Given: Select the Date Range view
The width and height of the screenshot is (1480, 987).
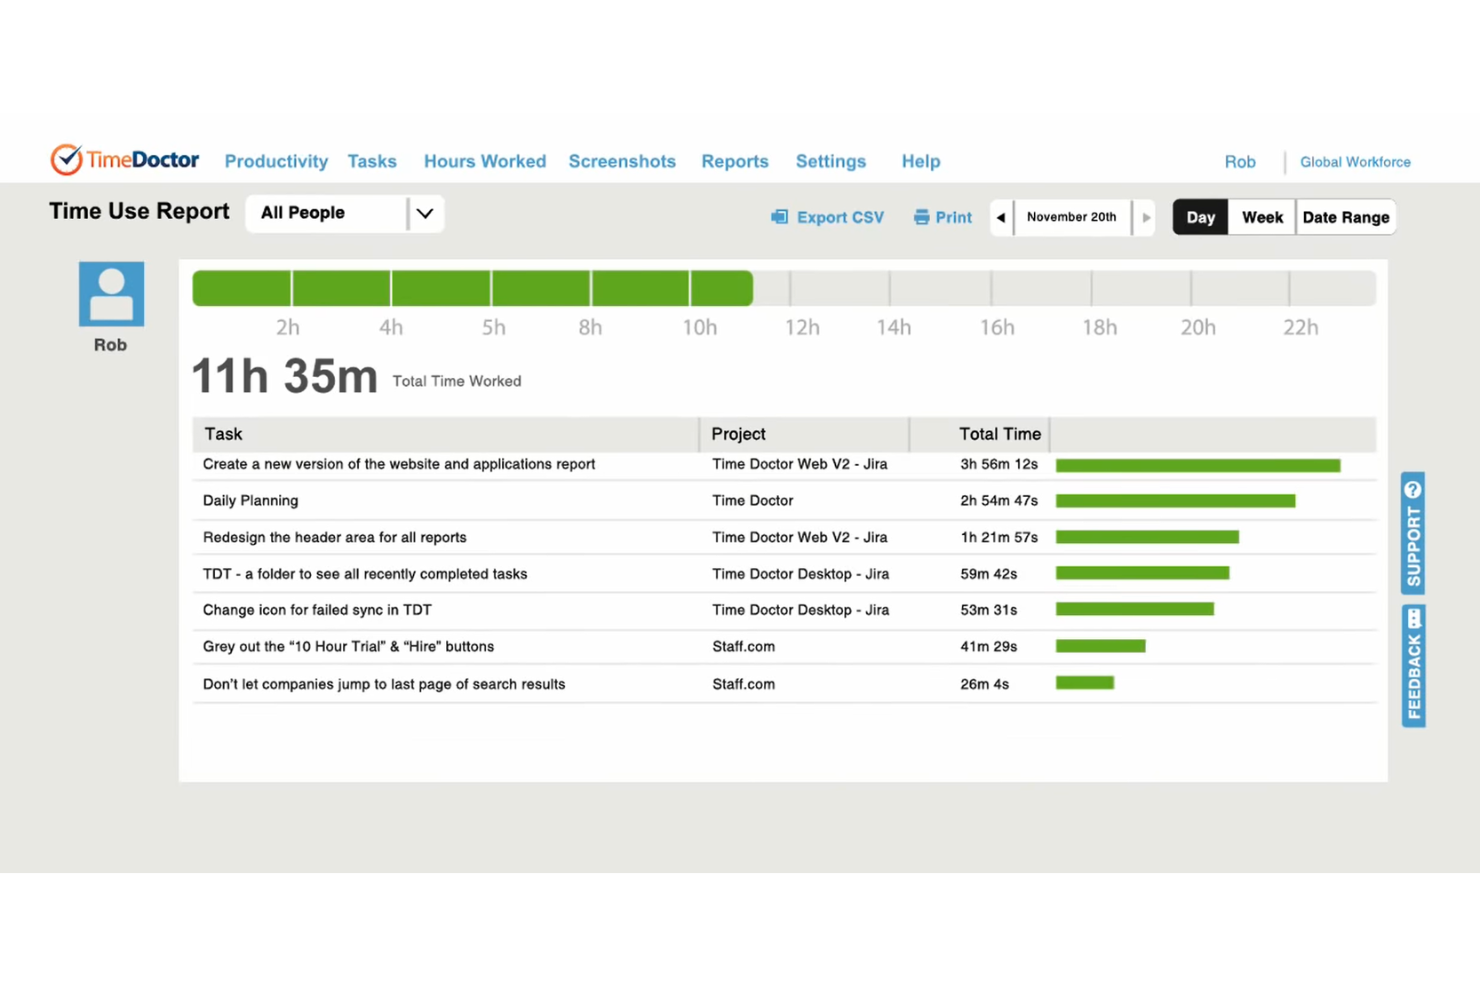Looking at the screenshot, I should [1346, 217].
